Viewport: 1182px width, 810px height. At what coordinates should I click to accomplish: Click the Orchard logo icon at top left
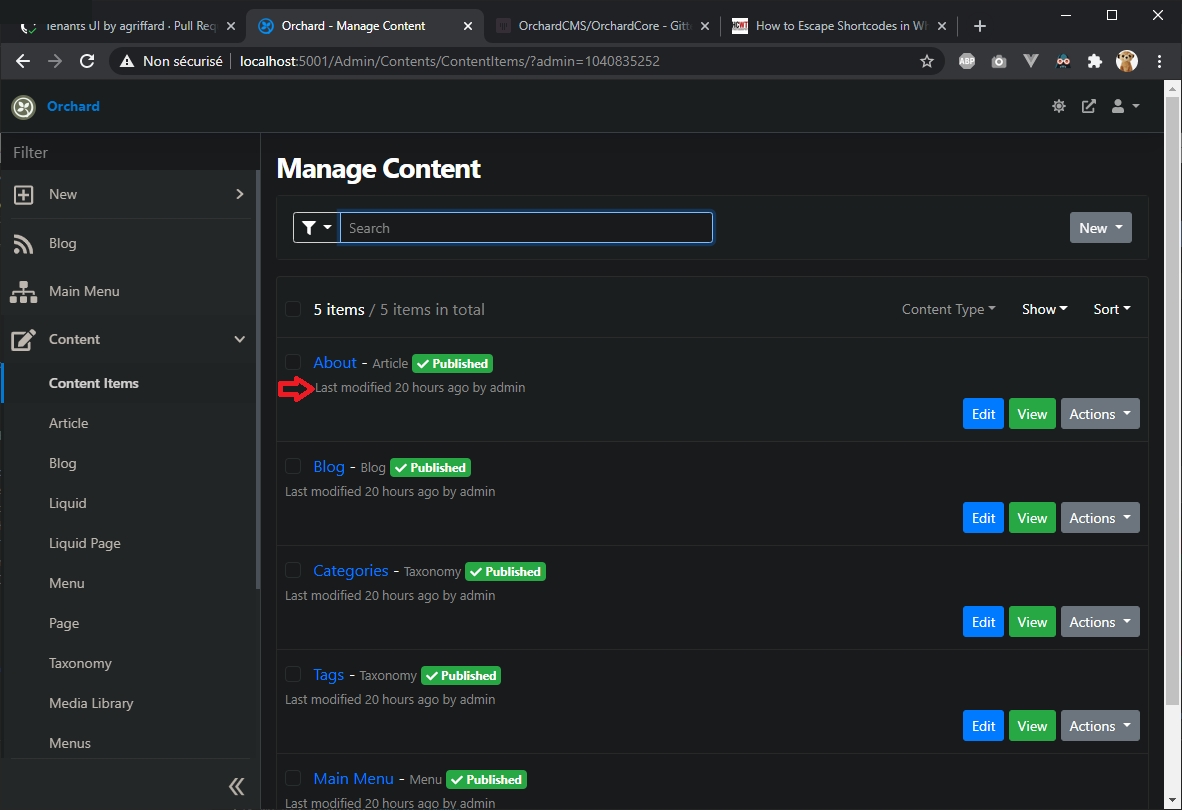(x=23, y=106)
